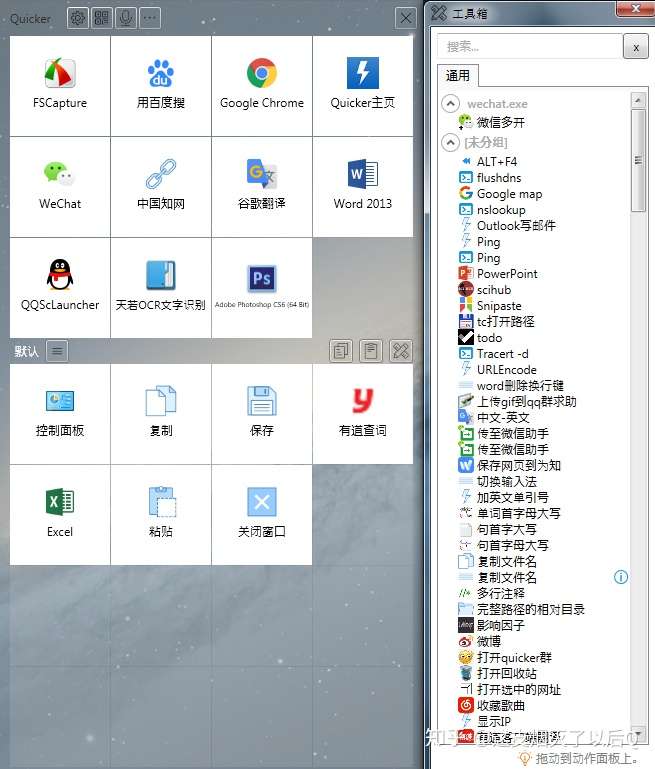This screenshot has height=769, width=655.
Task: Select tc打开路径 action
Action: point(496,322)
